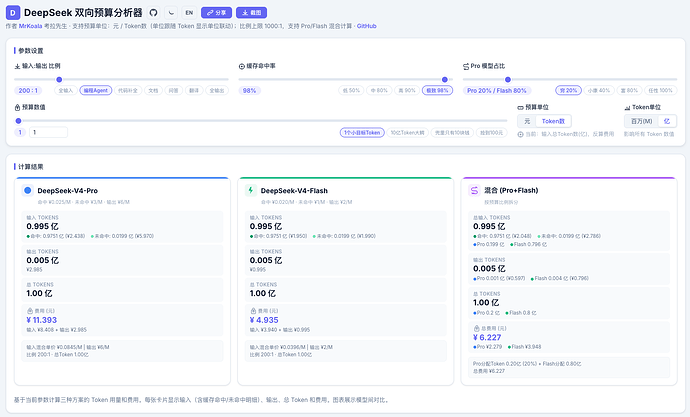Click the 混合 (Pro+Flash) card title

pos(511,190)
